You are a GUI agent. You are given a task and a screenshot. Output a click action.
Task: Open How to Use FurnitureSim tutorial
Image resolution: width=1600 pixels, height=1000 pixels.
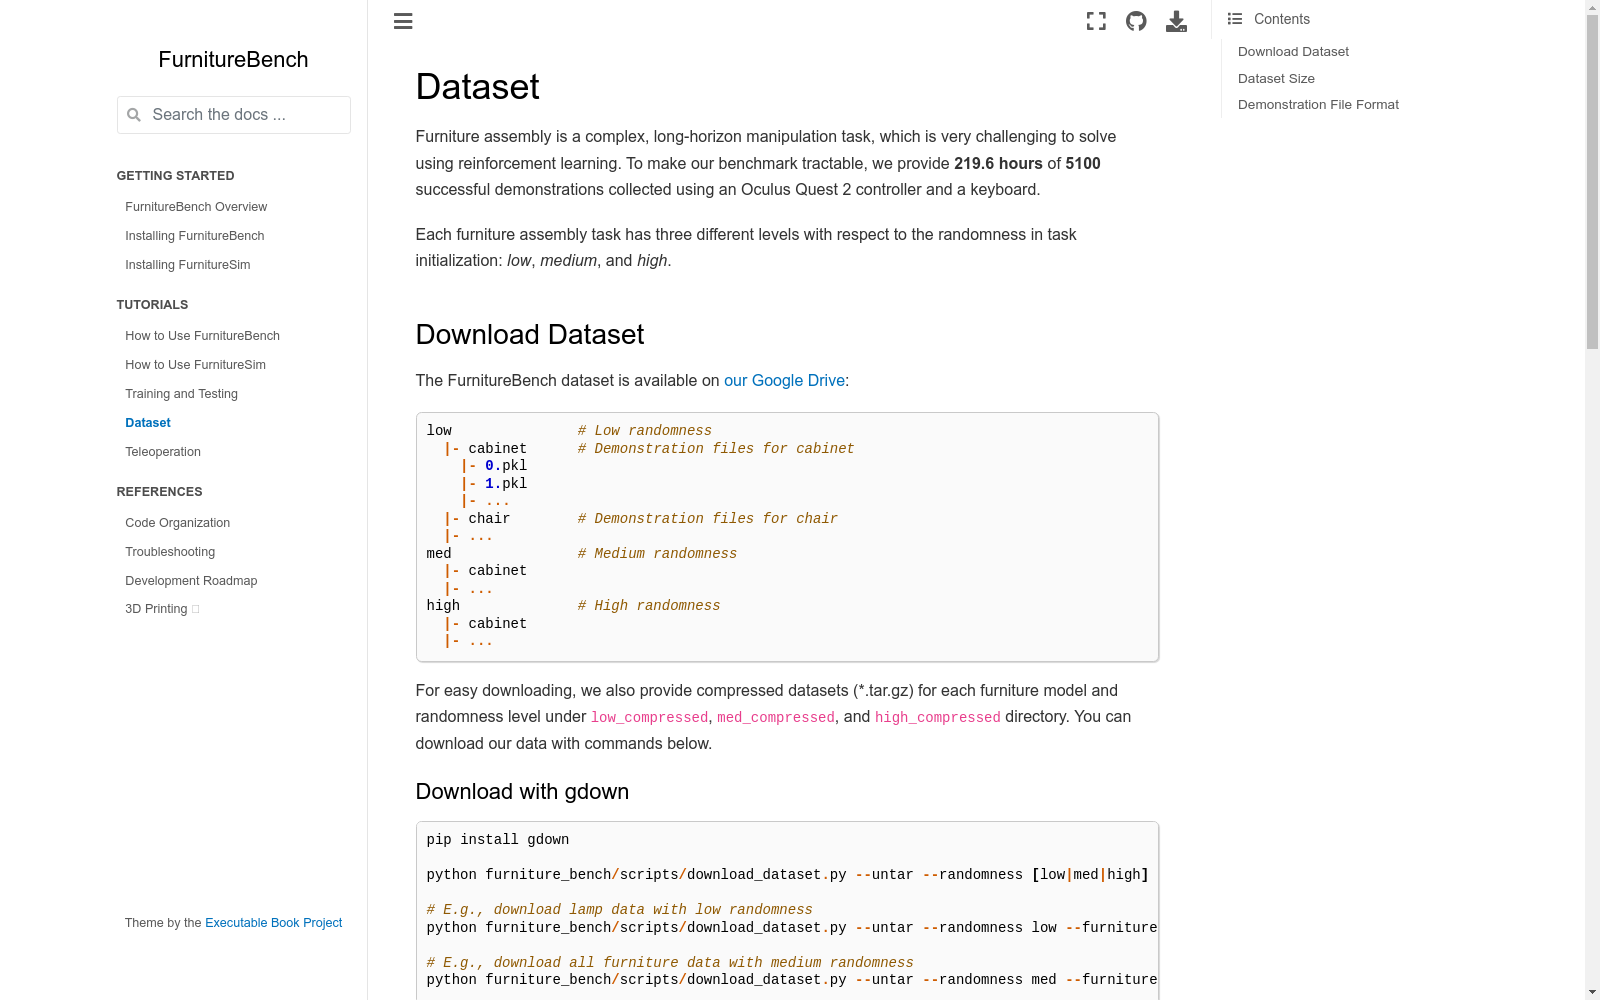tap(195, 365)
